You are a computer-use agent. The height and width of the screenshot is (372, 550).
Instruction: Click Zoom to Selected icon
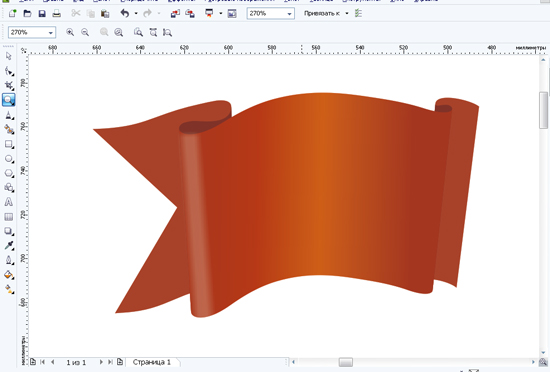104,32
